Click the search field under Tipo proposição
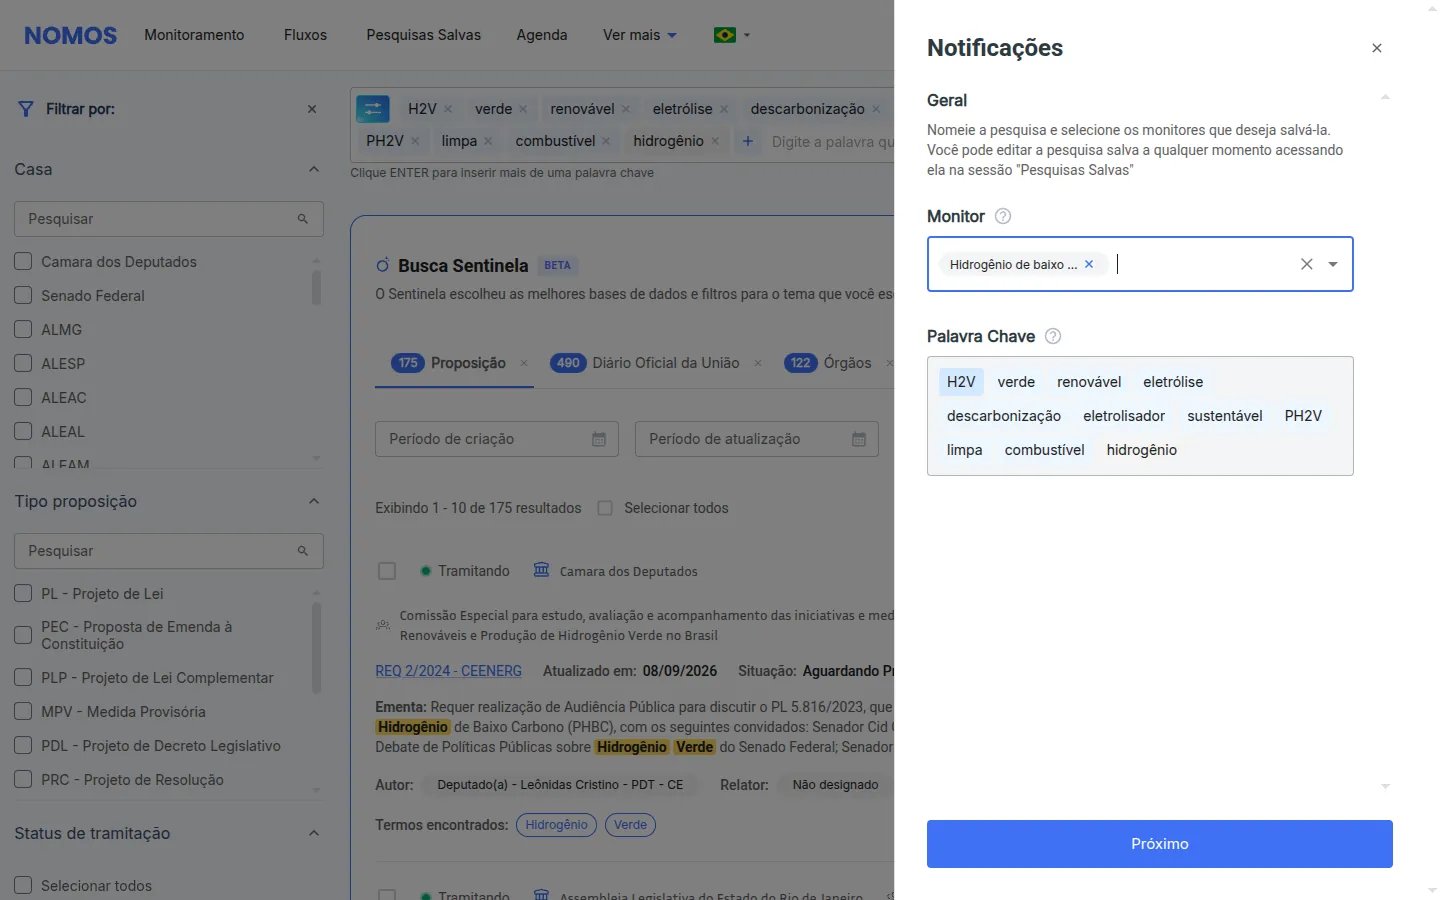 169,551
